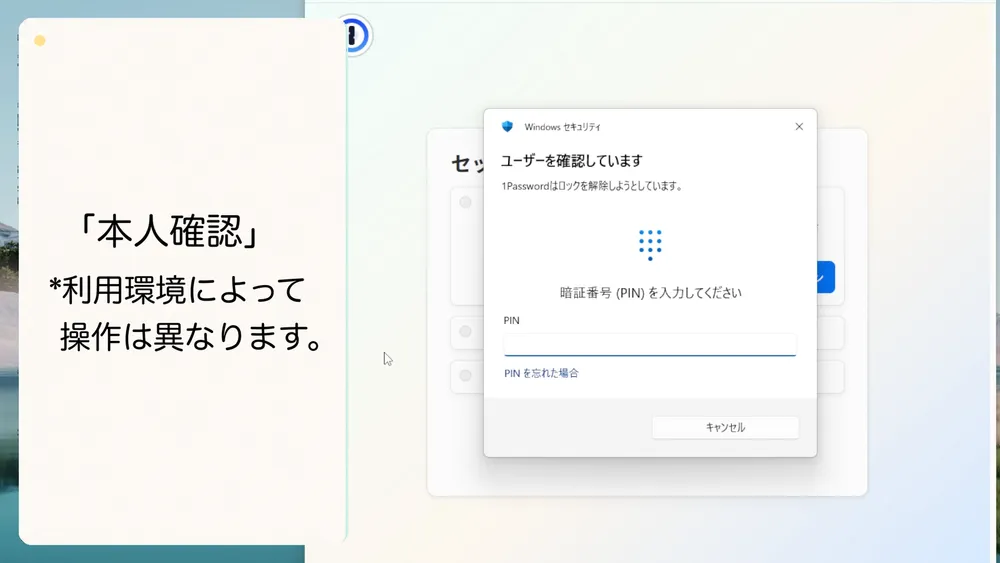Click the PIN keypad dots icon
This screenshot has width=1000, height=563.
pos(650,245)
